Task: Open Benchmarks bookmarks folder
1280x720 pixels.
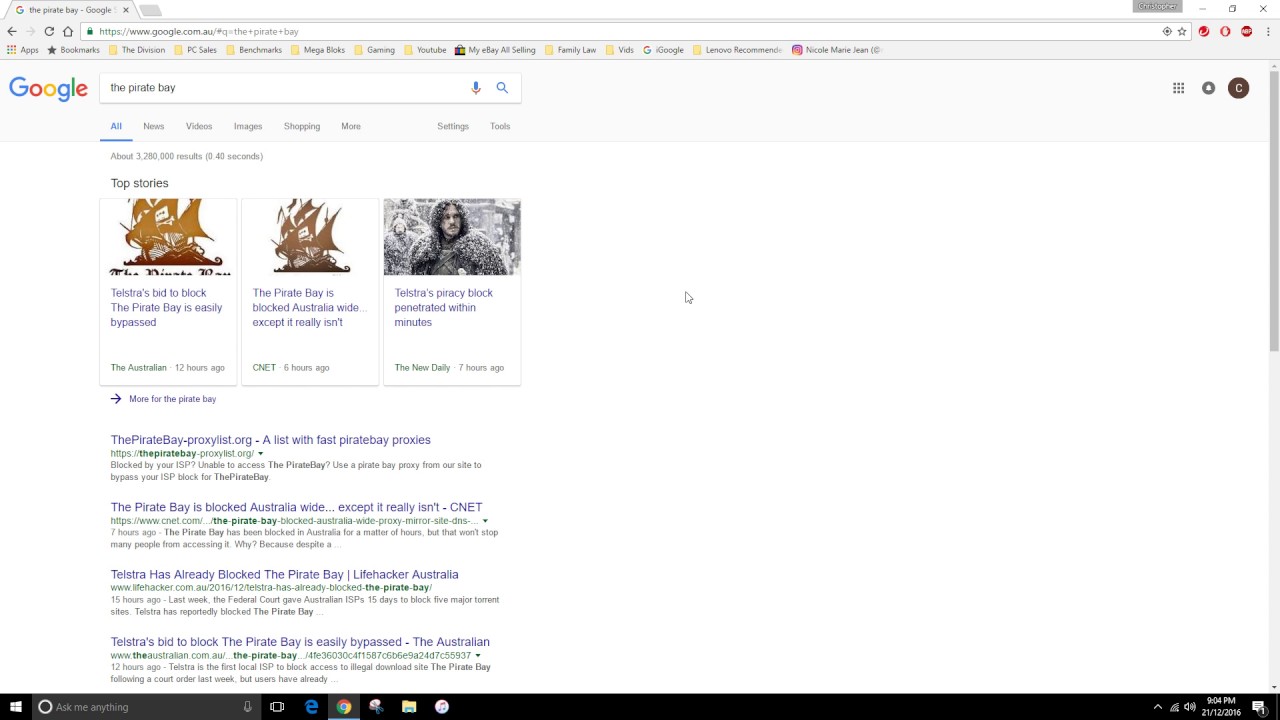Action: click(x=254, y=50)
